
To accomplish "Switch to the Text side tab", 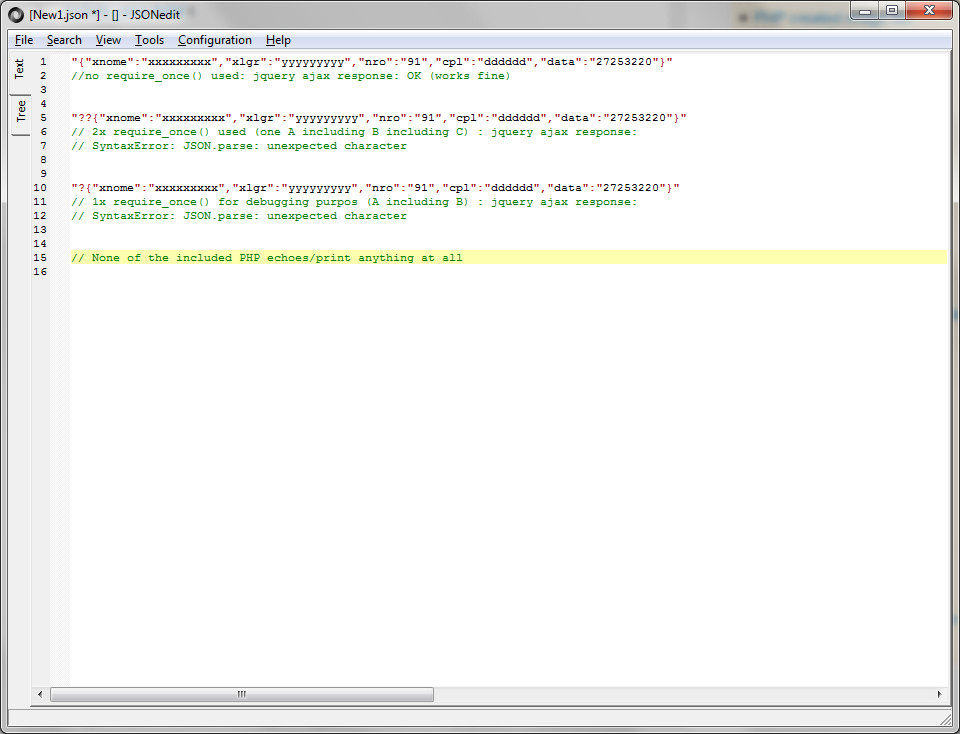I will (x=20, y=69).
